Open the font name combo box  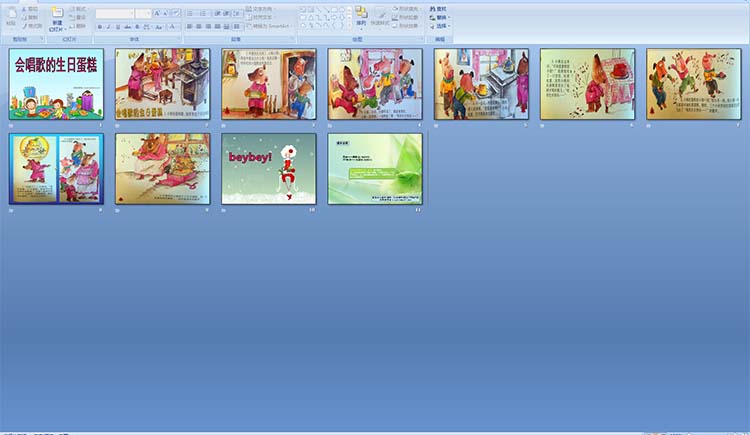pos(115,14)
